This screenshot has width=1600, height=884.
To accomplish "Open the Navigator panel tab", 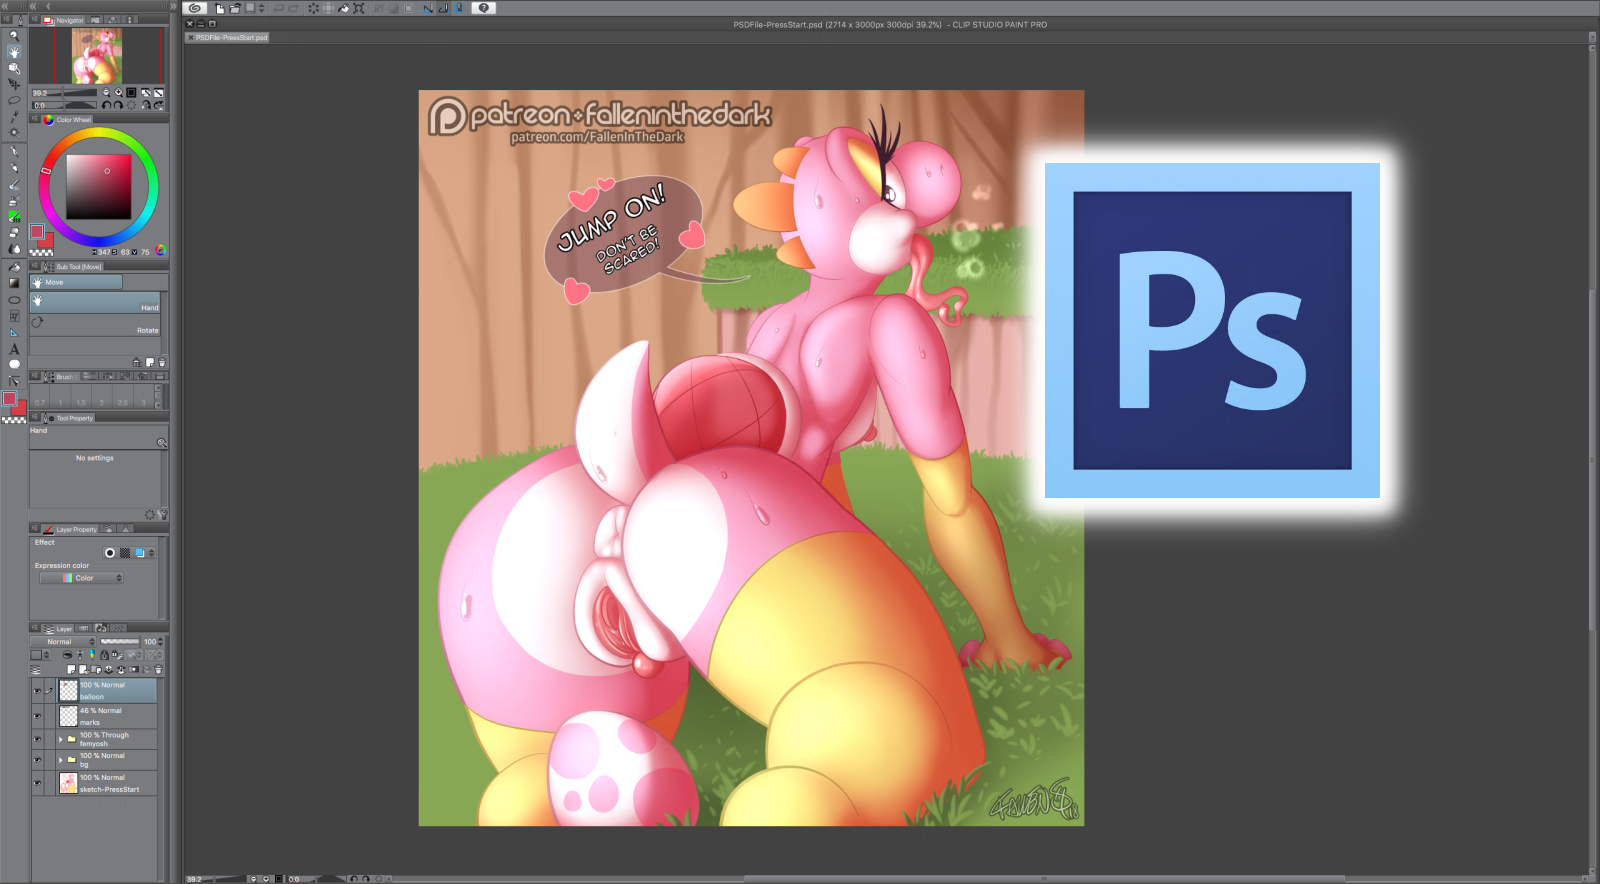I will 64,20.
